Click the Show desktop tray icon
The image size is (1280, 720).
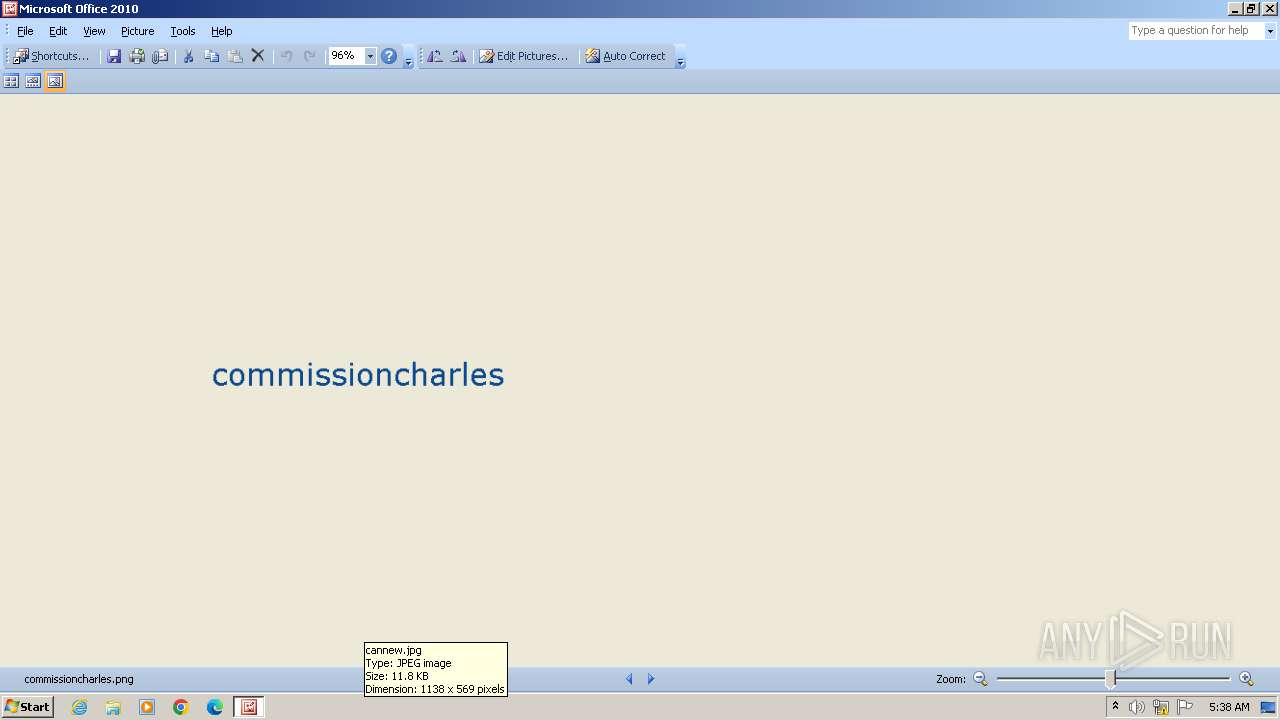1269,707
